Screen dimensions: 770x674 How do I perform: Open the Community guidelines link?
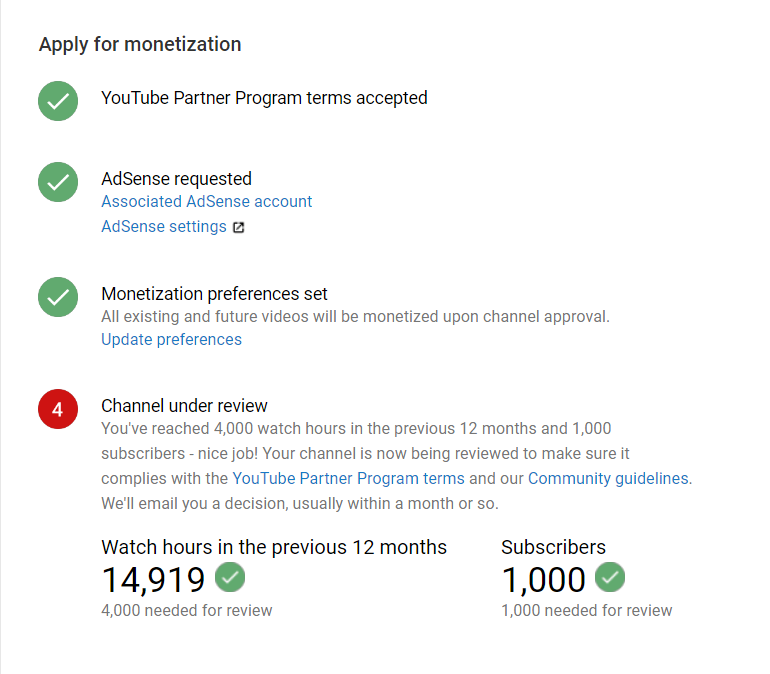[x=608, y=478]
